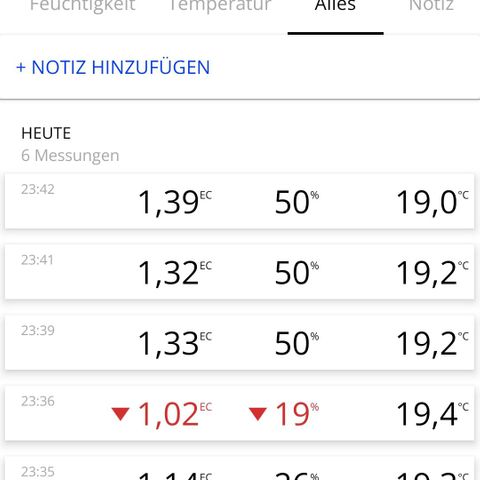Screen dimensions: 480x480
Task: Select the 19,0 °C reading at 23:42
Action: click(432, 202)
